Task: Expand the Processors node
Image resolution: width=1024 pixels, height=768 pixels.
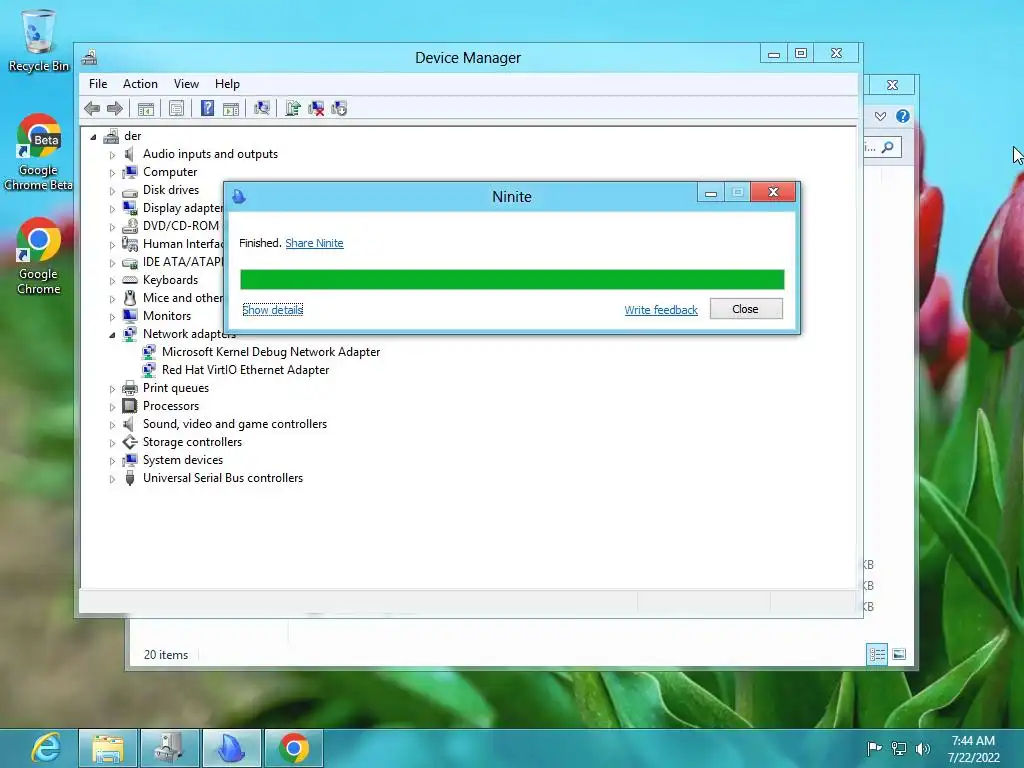Action: 112,407
